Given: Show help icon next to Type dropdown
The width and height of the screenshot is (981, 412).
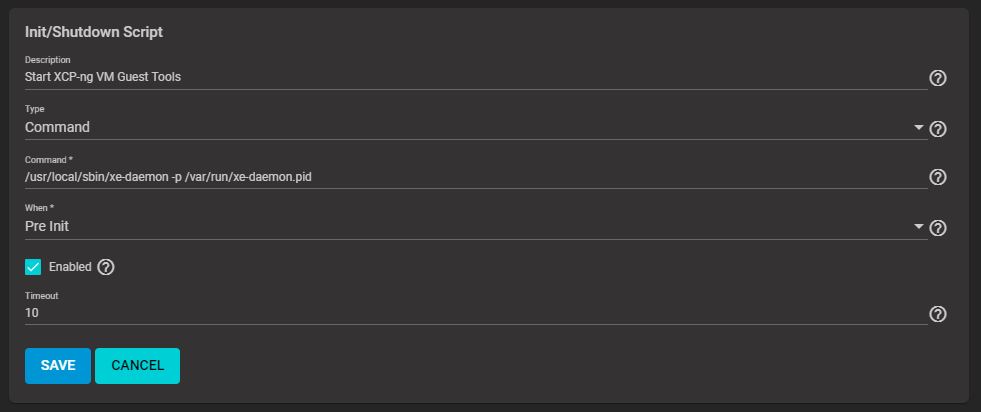Looking at the screenshot, I should pyautogui.click(x=937, y=129).
